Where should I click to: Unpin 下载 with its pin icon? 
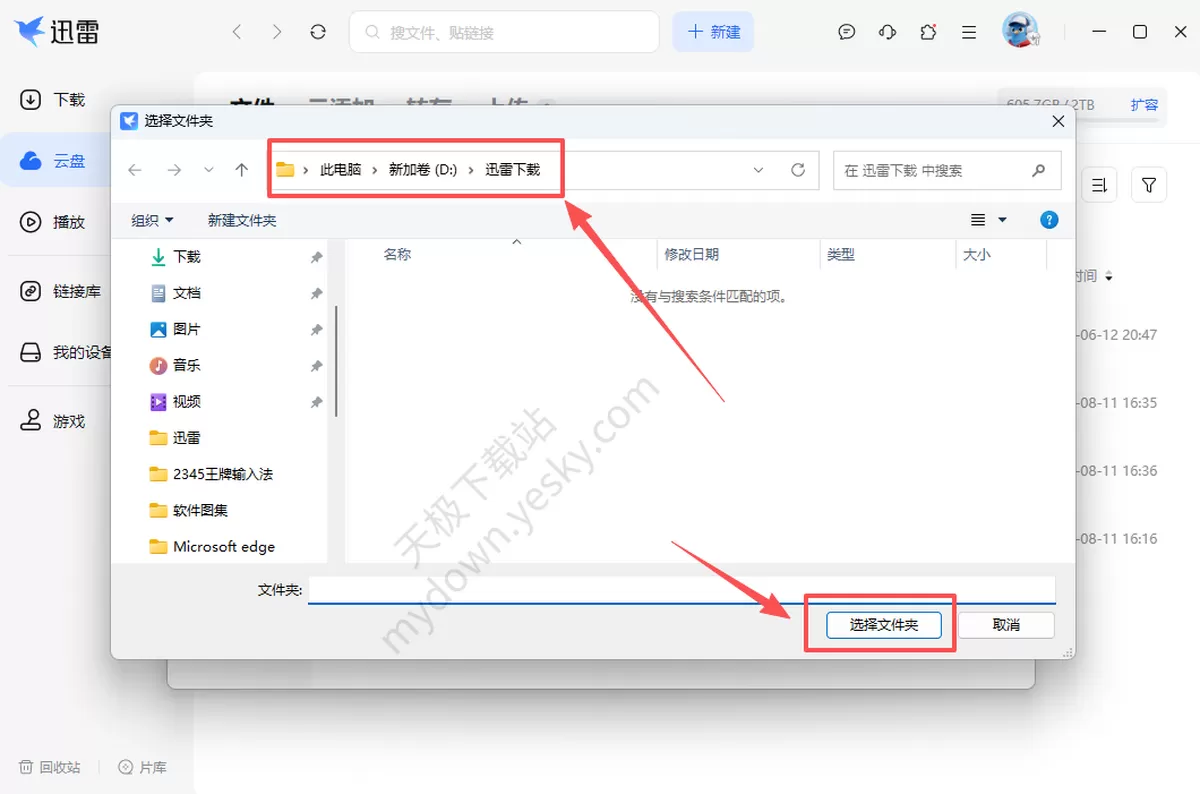click(x=316, y=257)
